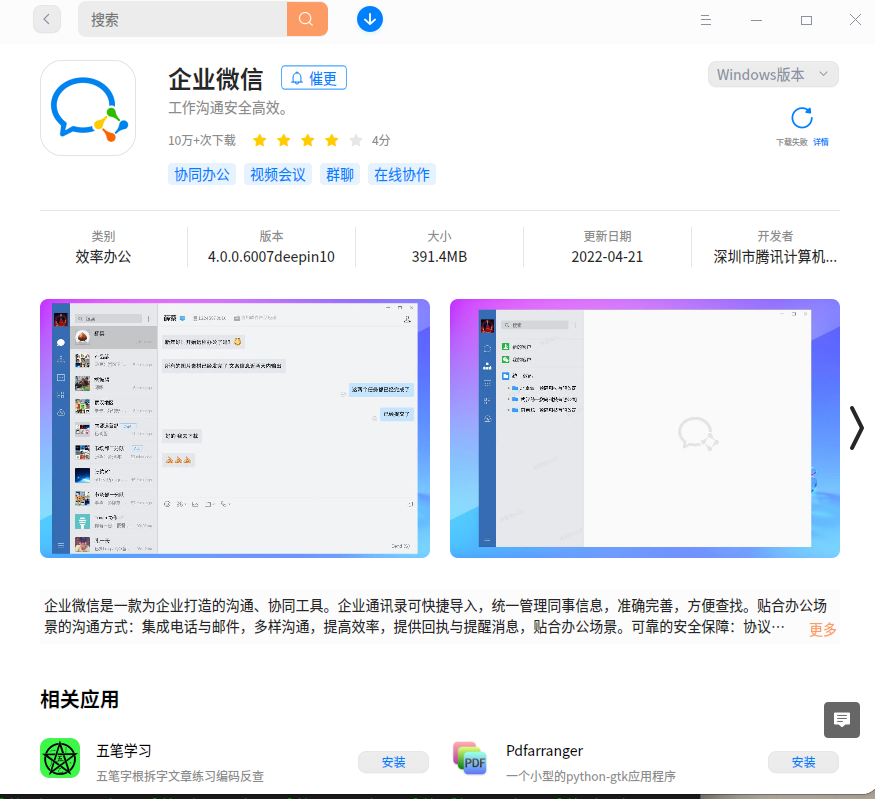This screenshot has width=875, height=799.
Task: Click into the 搜索 search field
Action: click(x=182, y=20)
